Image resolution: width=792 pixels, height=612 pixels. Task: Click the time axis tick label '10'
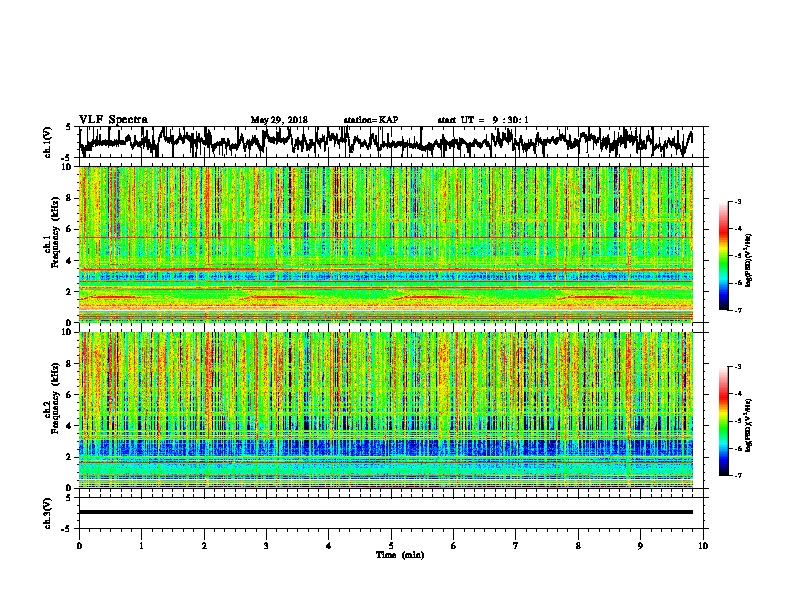(703, 546)
